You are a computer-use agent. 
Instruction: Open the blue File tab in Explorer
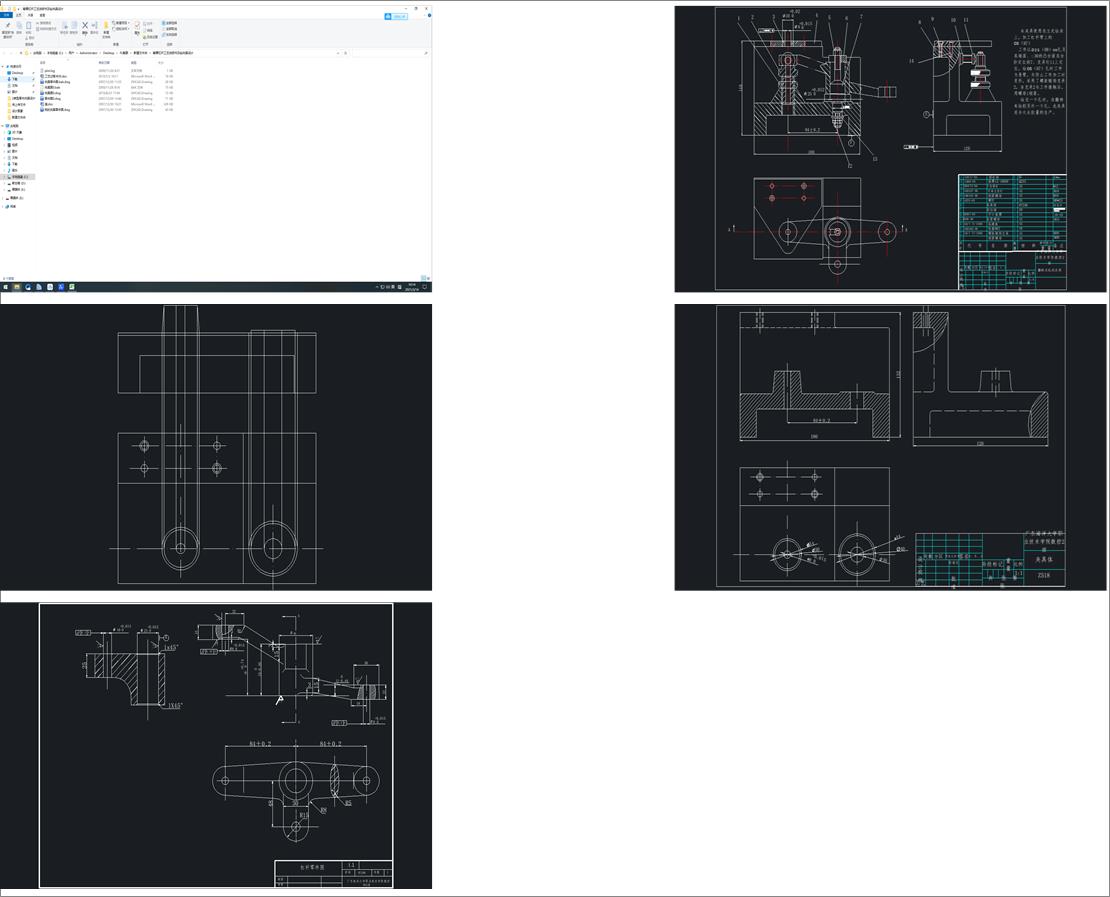click(6, 15)
